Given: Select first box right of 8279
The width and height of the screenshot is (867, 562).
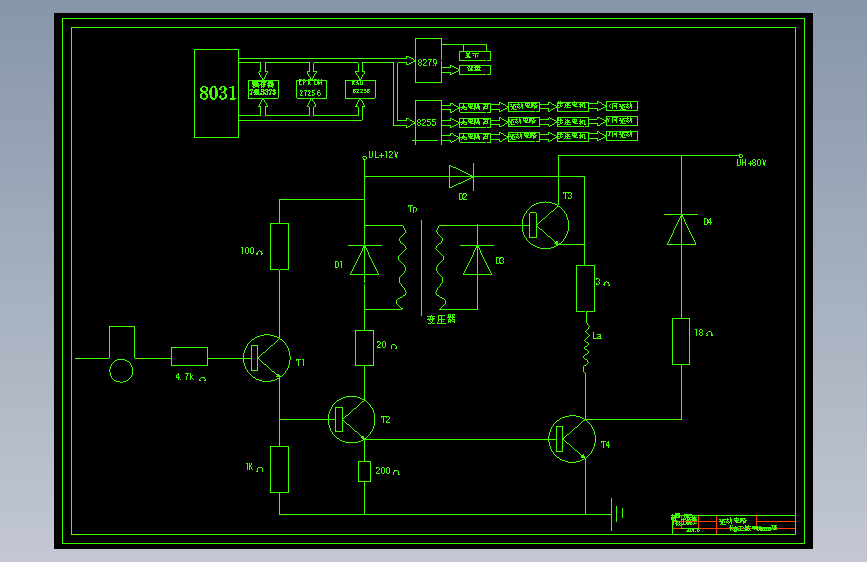Looking at the screenshot, I should click(x=475, y=56).
